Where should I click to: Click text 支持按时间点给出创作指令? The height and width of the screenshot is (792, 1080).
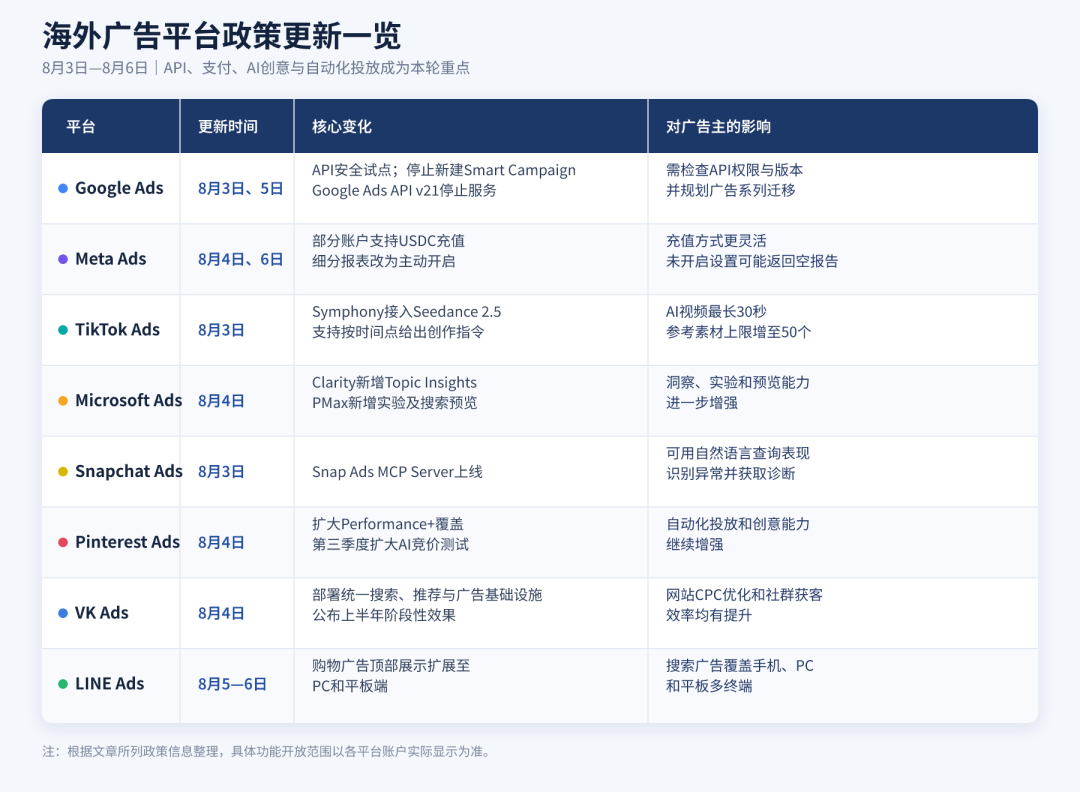point(398,332)
